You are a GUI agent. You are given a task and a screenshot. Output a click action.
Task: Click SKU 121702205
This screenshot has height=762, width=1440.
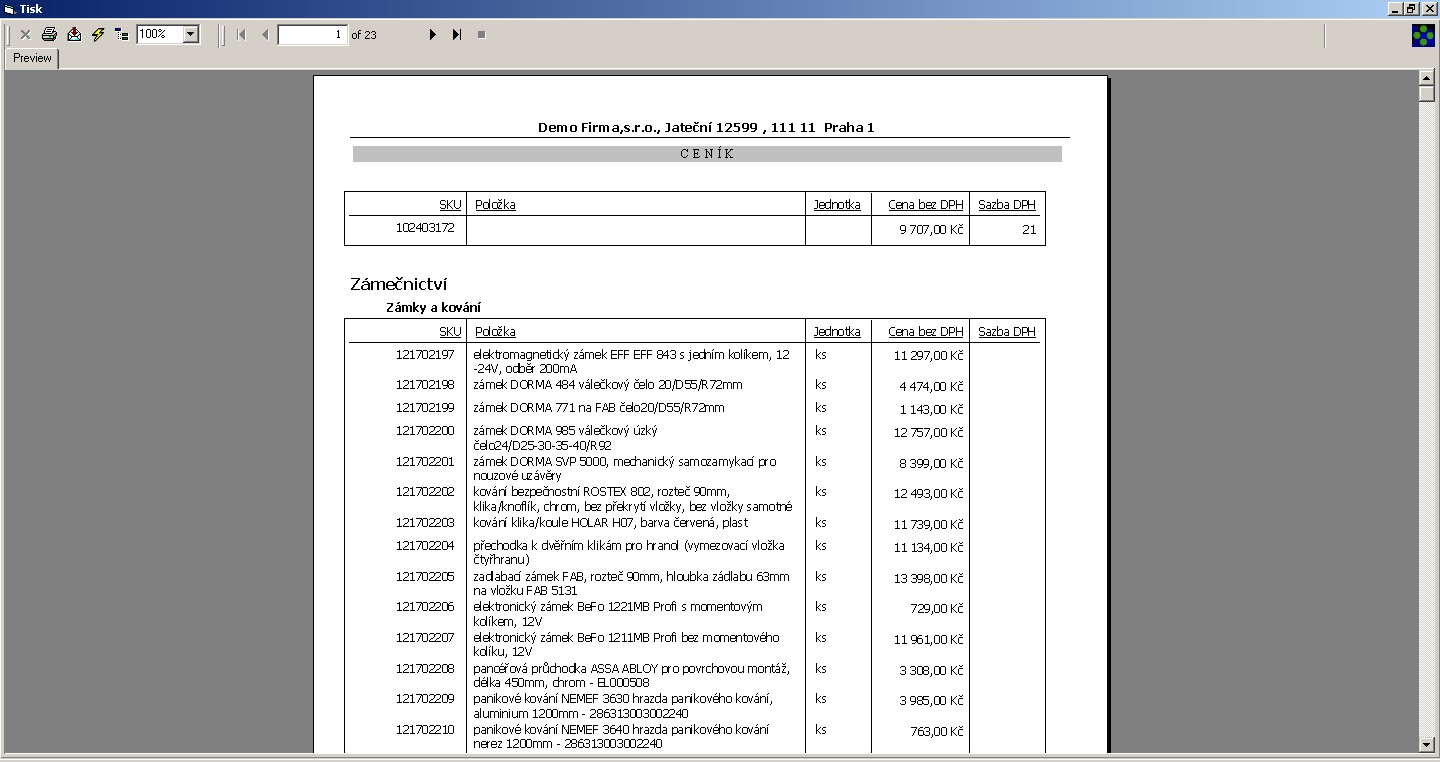[425, 576]
